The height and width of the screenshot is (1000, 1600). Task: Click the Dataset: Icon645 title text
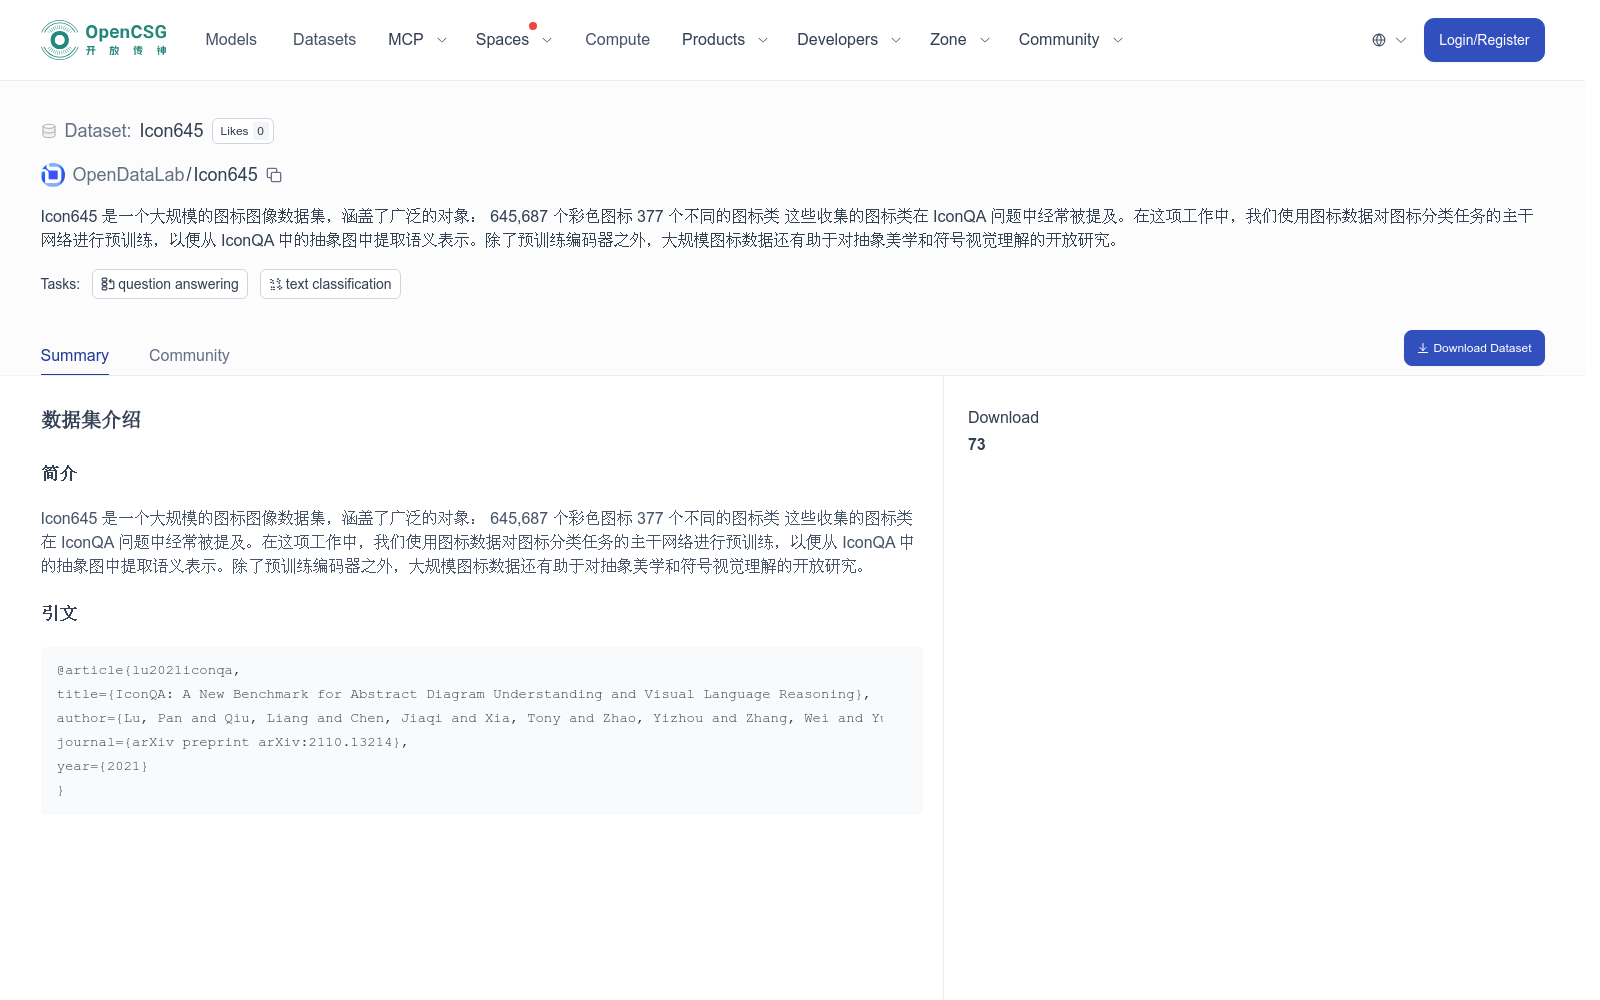134,131
